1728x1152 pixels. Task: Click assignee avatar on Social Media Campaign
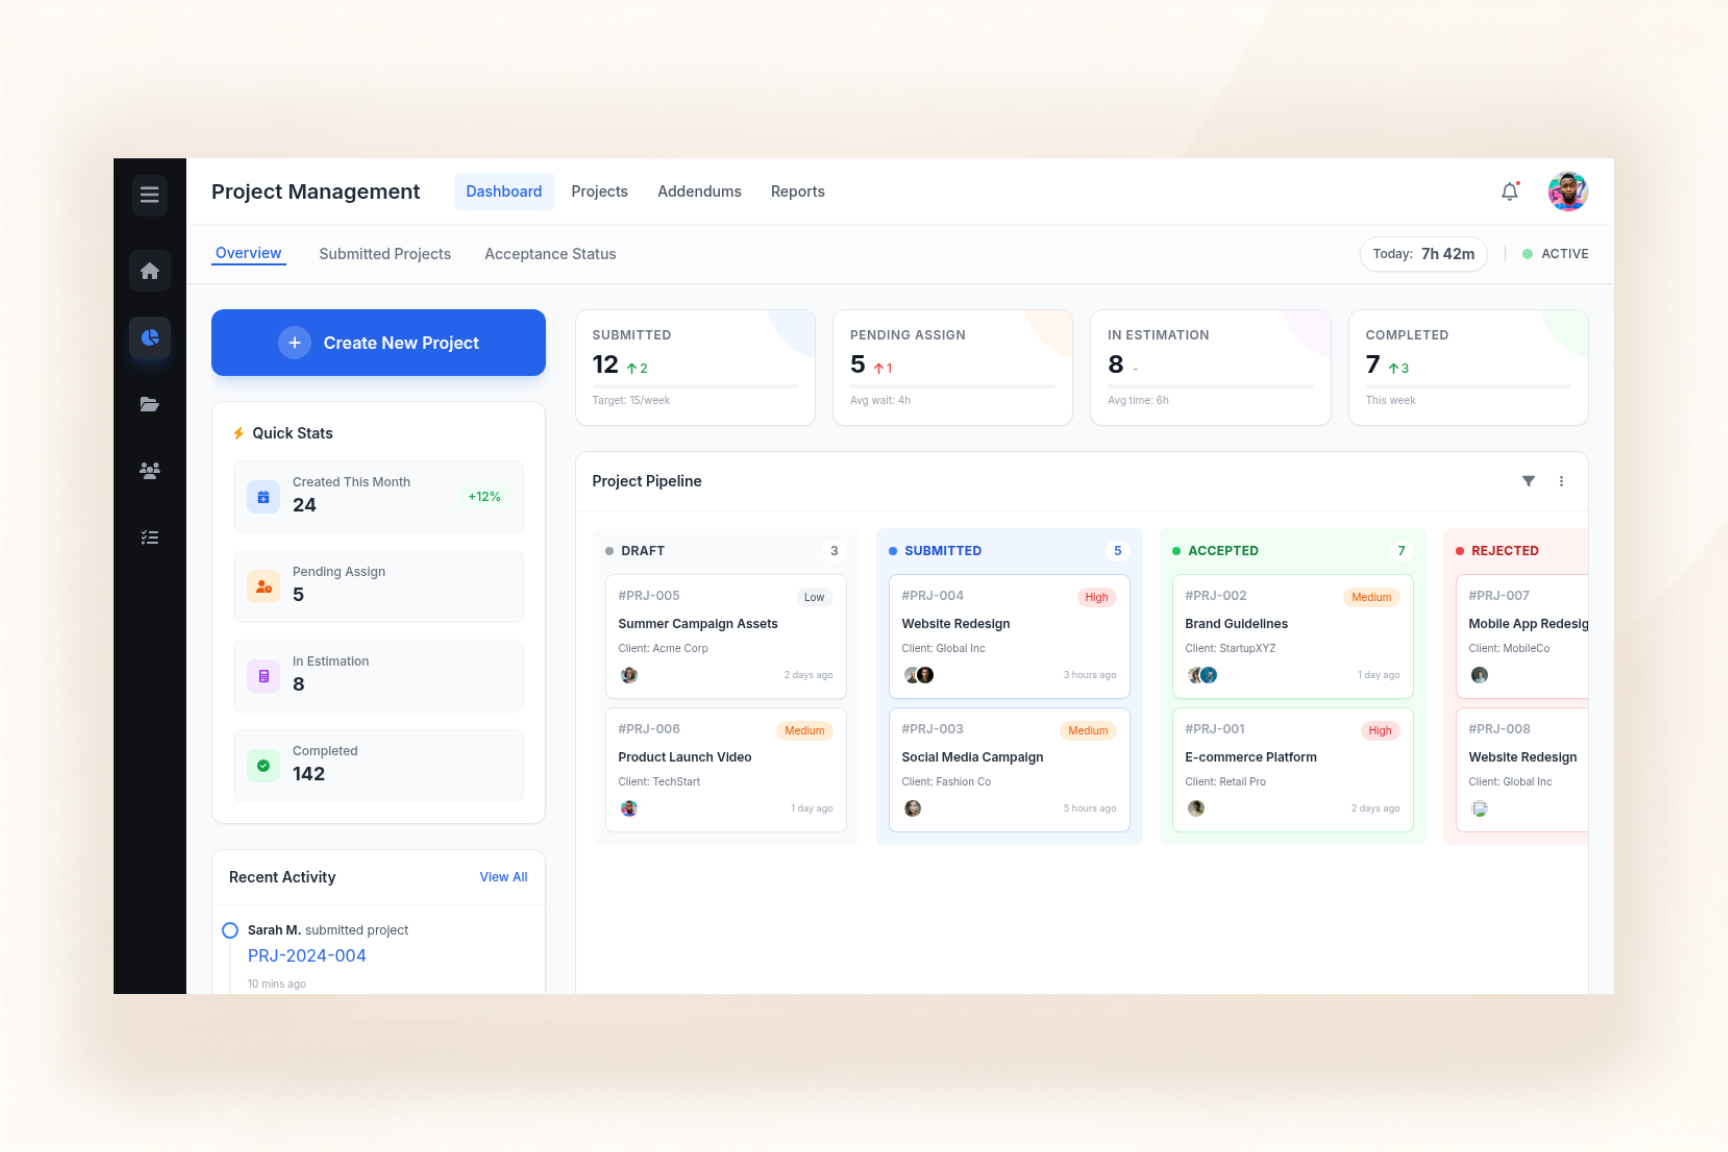point(913,808)
